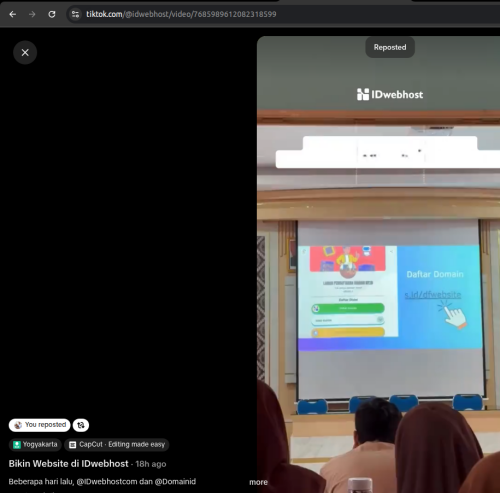Click the You reposted badge
500x493 pixels.
pyautogui.click(x=40, y=425)
